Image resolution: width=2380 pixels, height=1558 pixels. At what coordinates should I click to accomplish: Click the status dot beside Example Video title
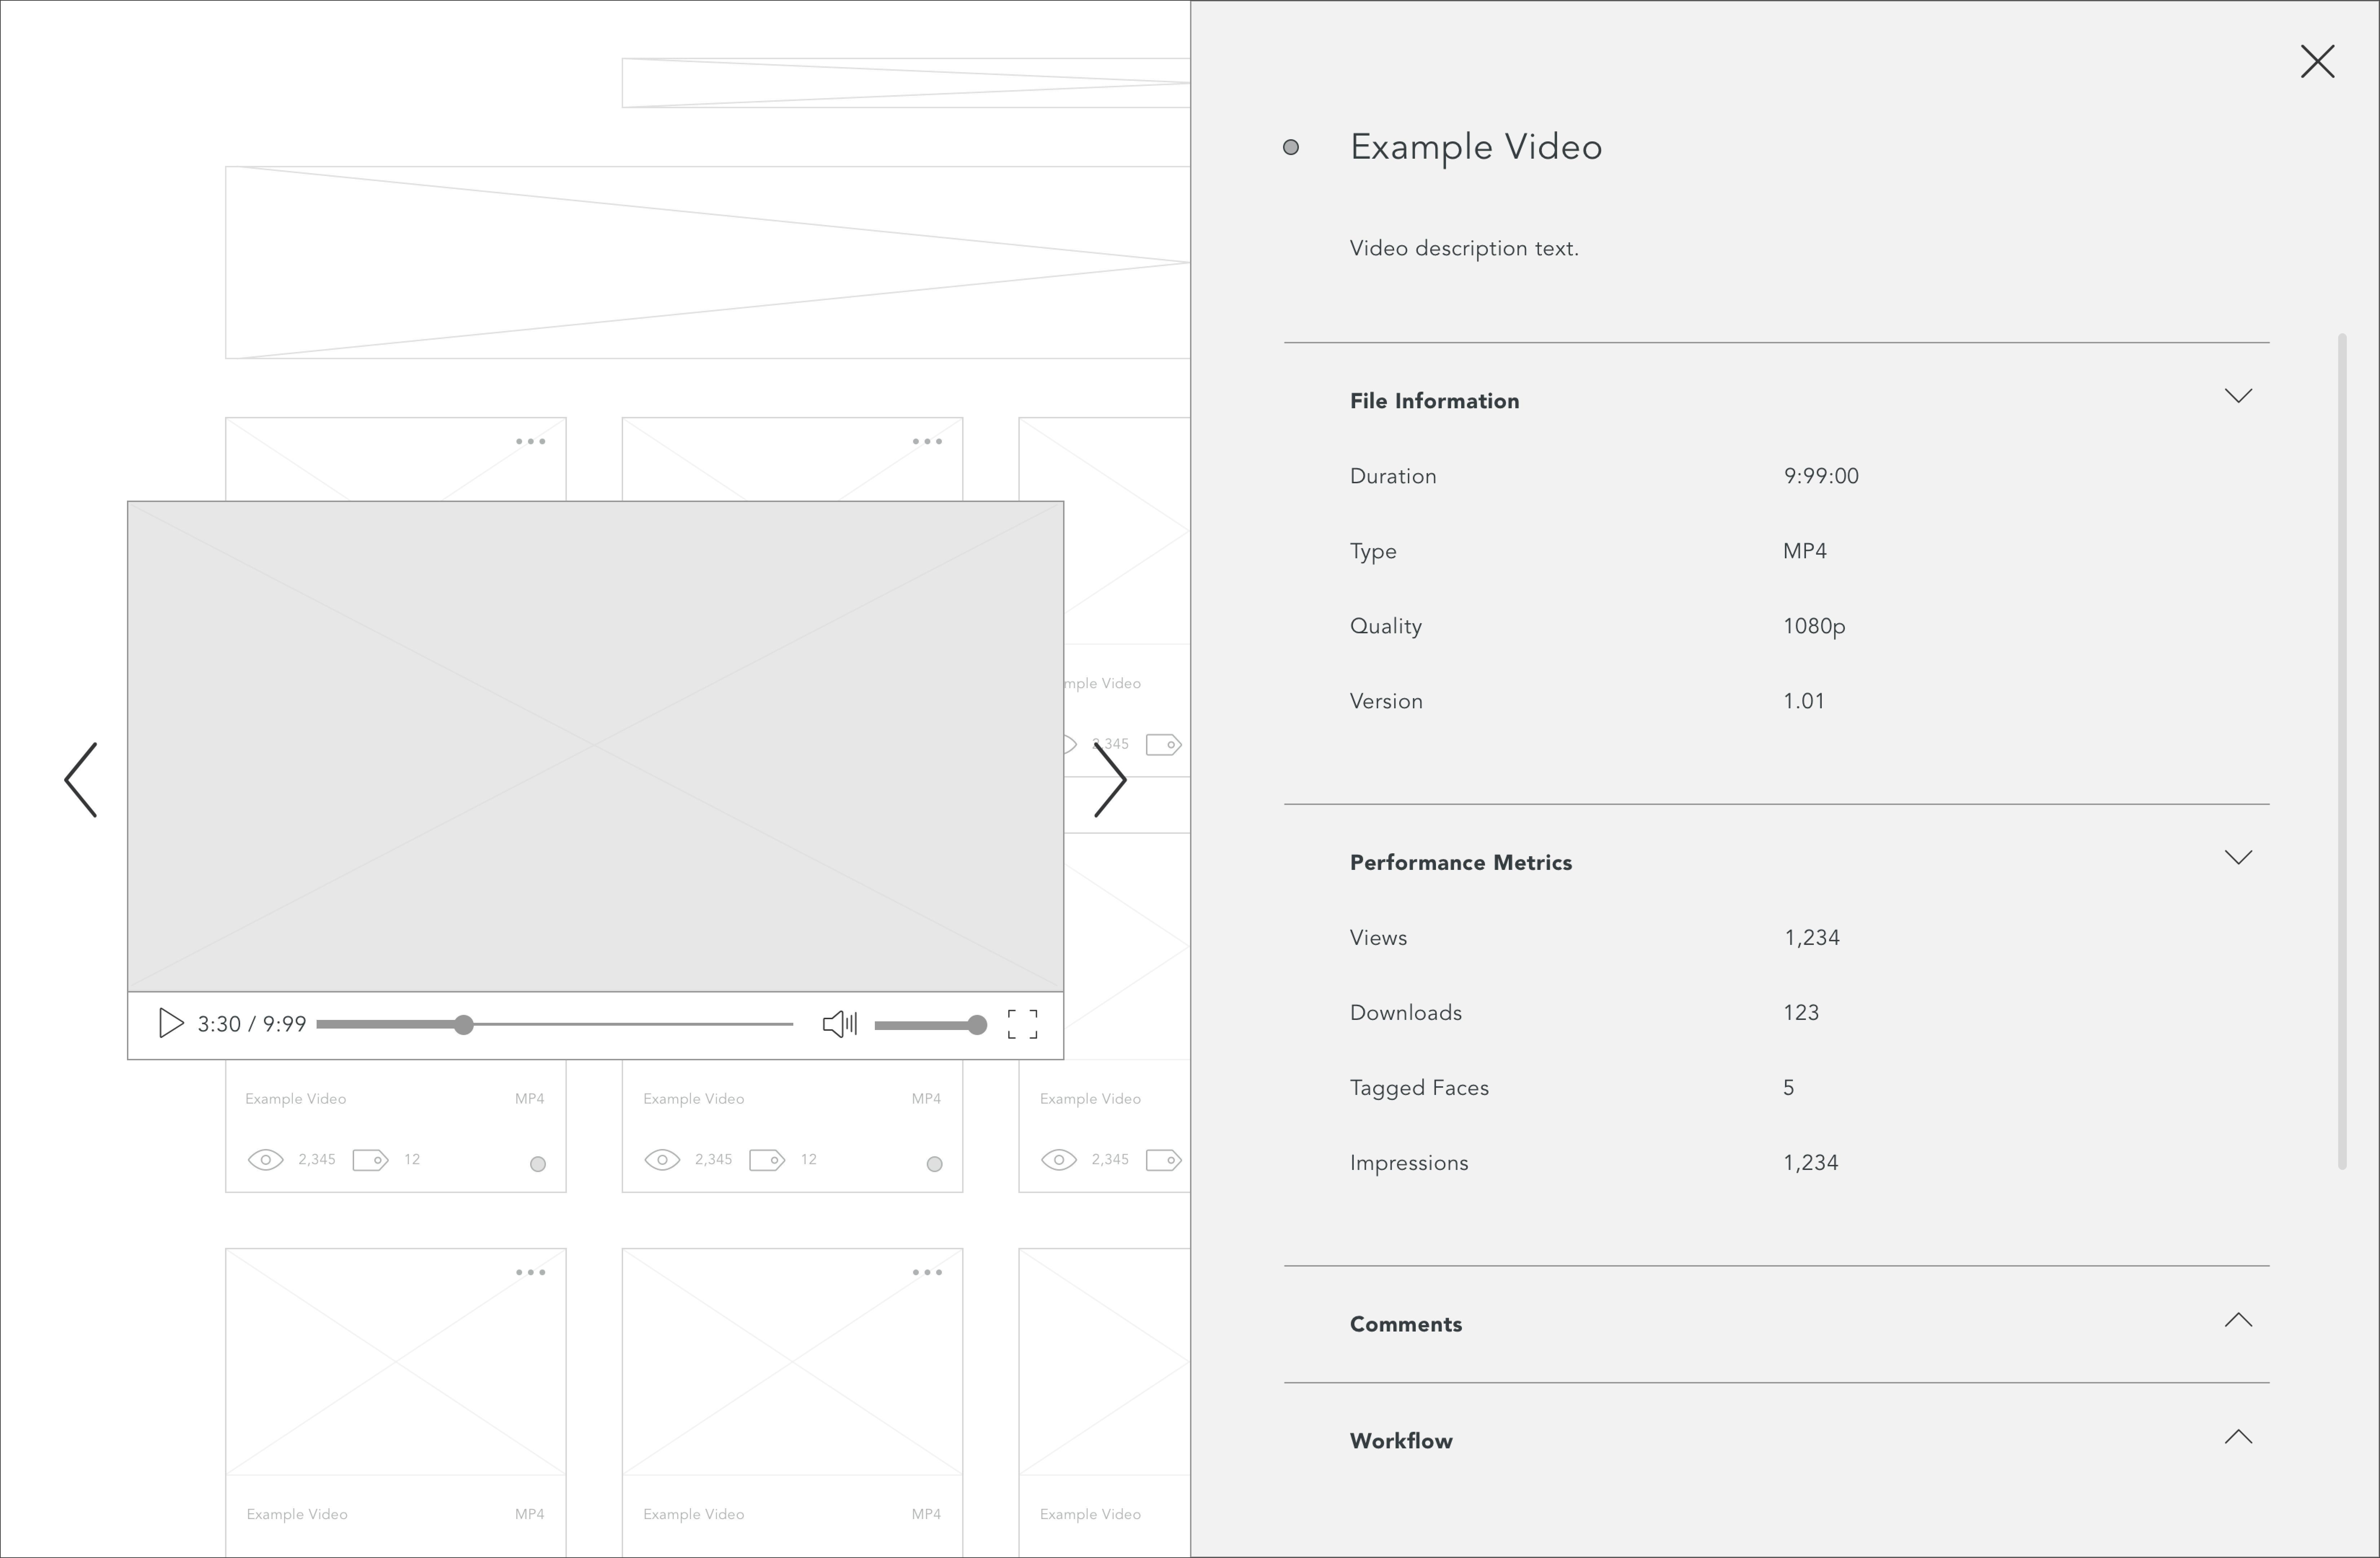1291,147
